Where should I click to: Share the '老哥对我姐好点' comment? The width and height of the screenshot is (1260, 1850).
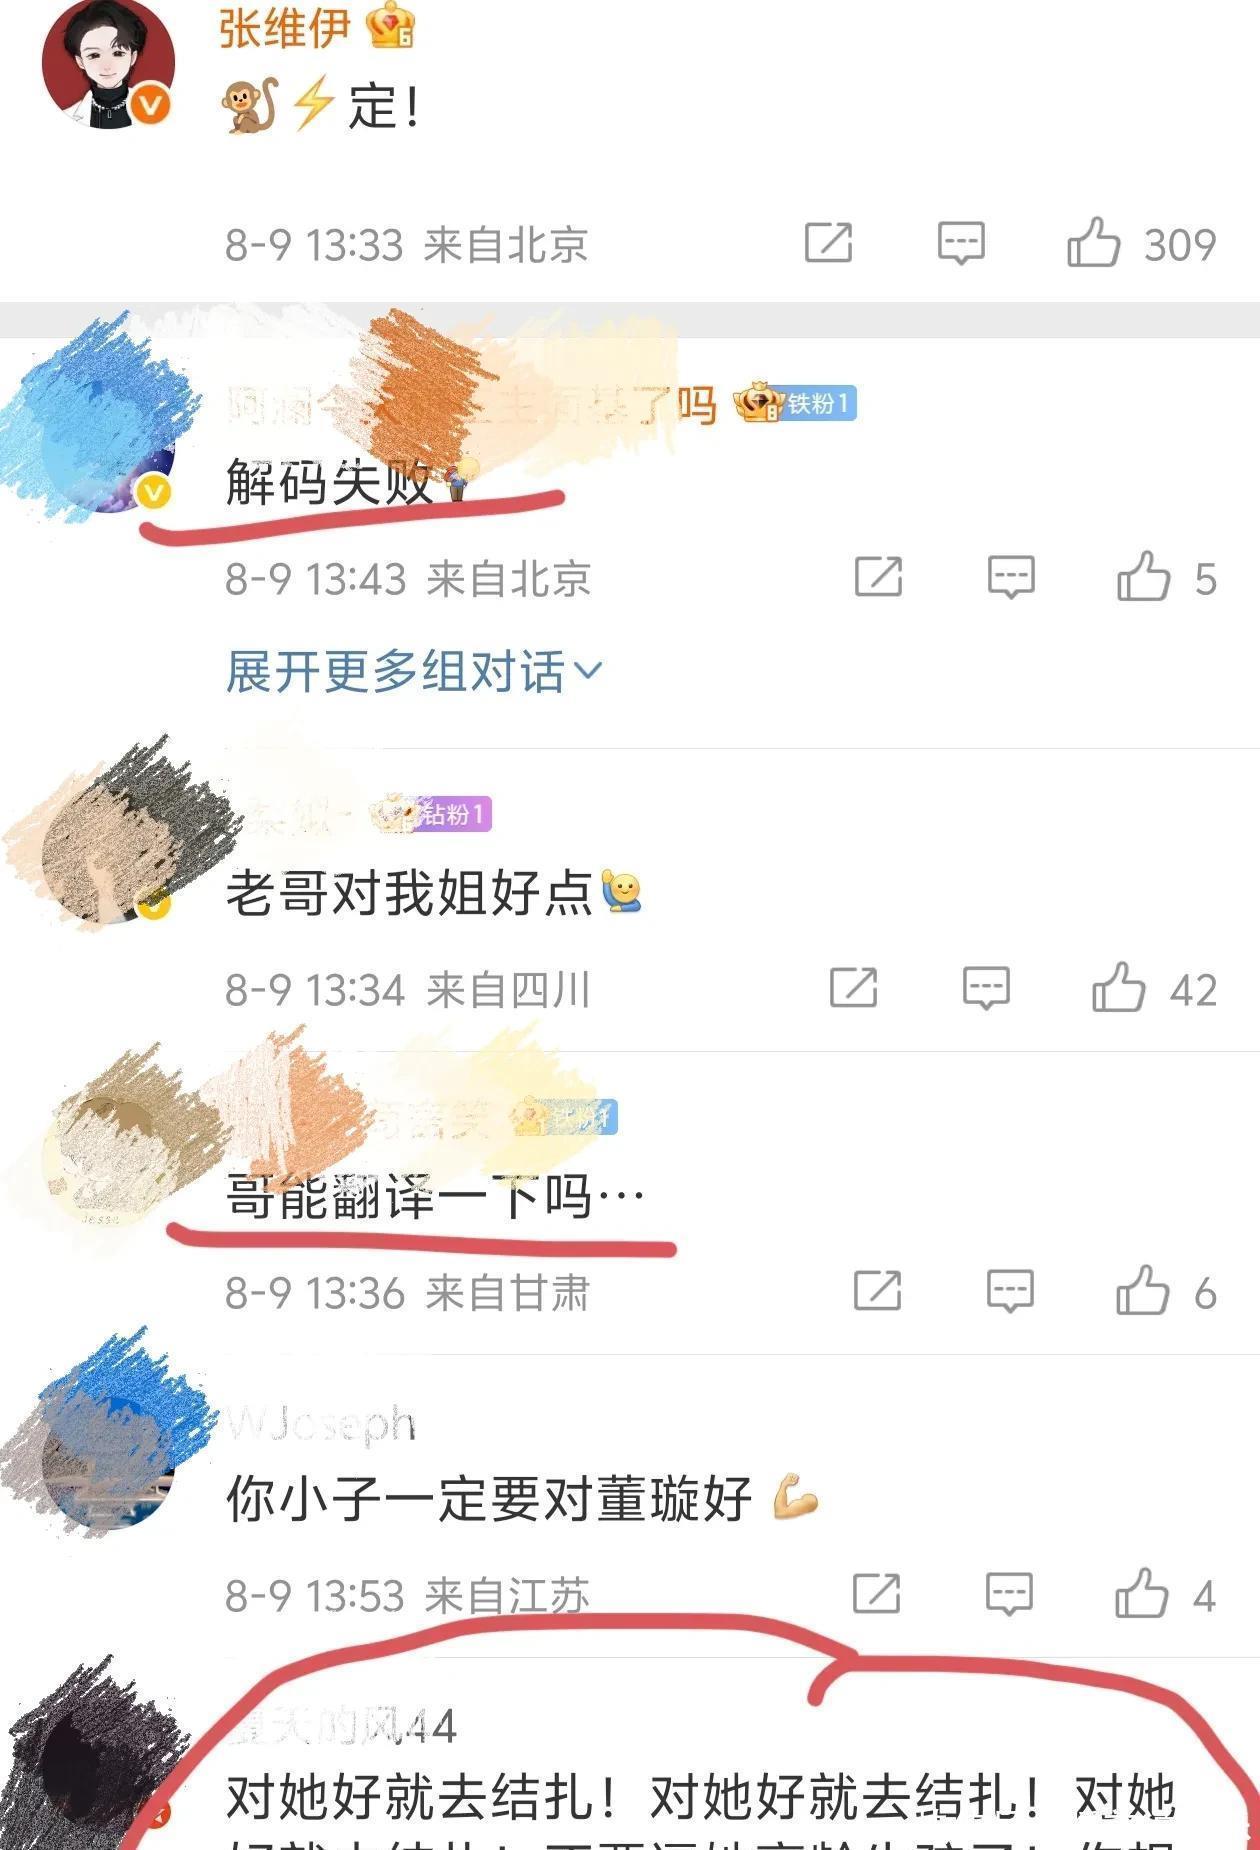854,988
